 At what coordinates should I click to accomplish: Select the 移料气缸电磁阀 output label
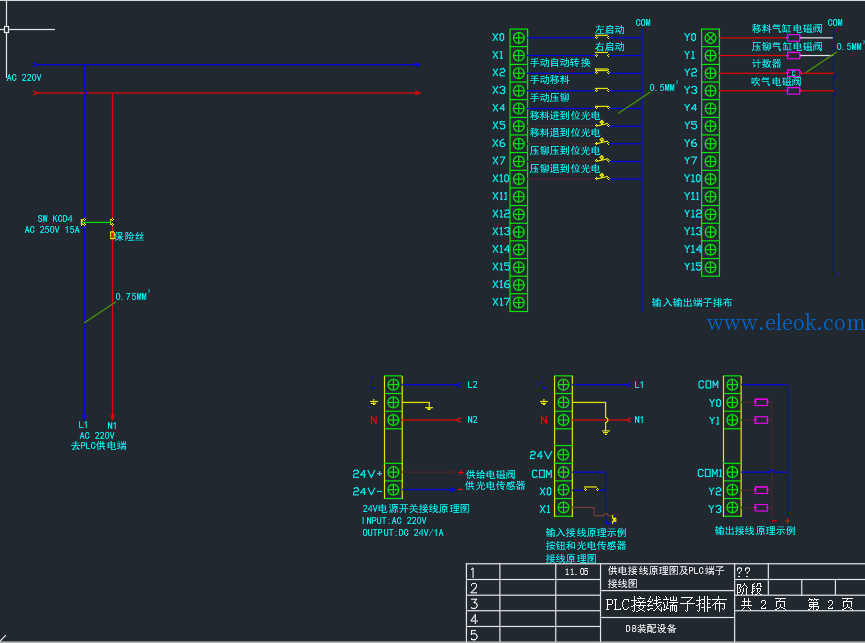coord(787,29)
